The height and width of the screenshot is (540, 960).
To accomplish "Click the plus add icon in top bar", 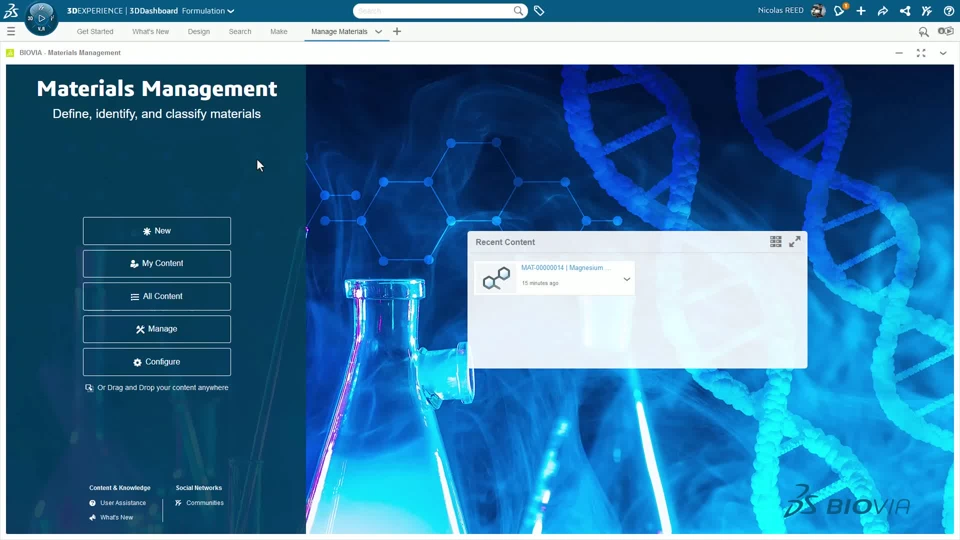I will [x=861, y=10].
